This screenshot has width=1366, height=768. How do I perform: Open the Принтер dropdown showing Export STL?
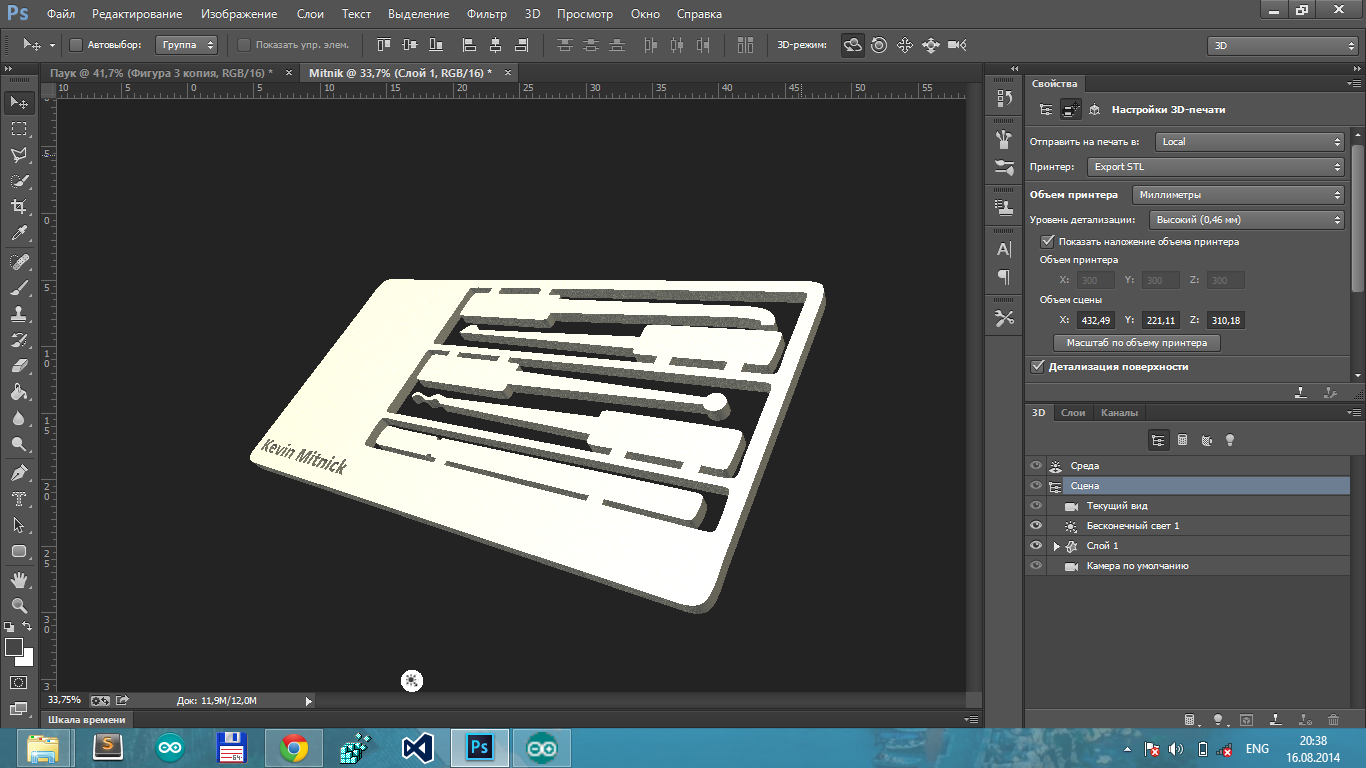pos(1215,167)
